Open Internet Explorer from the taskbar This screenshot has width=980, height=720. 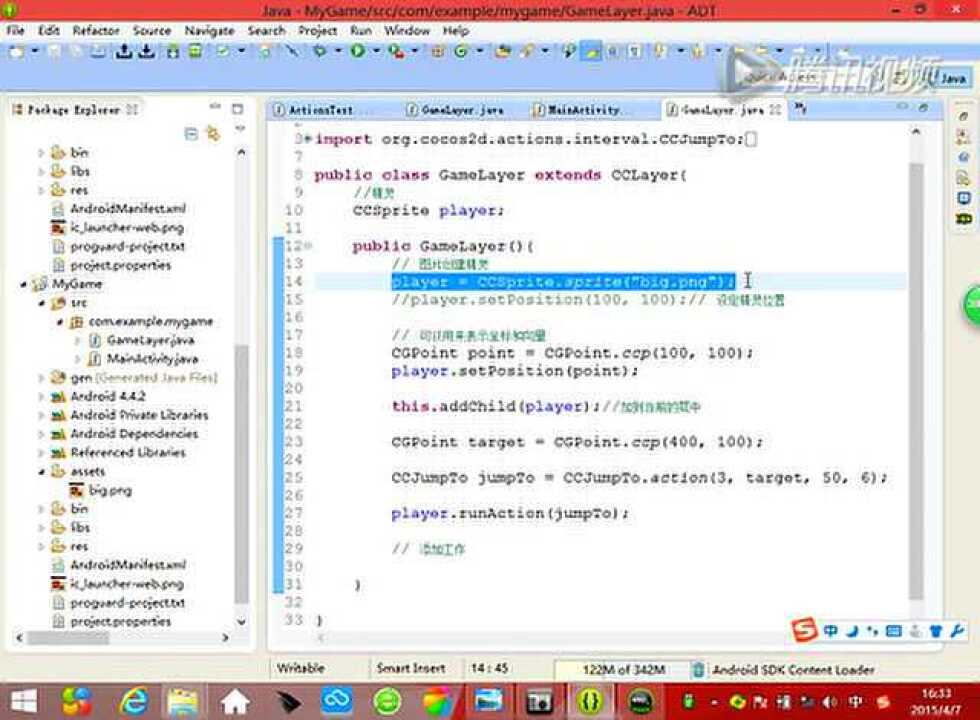point(131,701)
